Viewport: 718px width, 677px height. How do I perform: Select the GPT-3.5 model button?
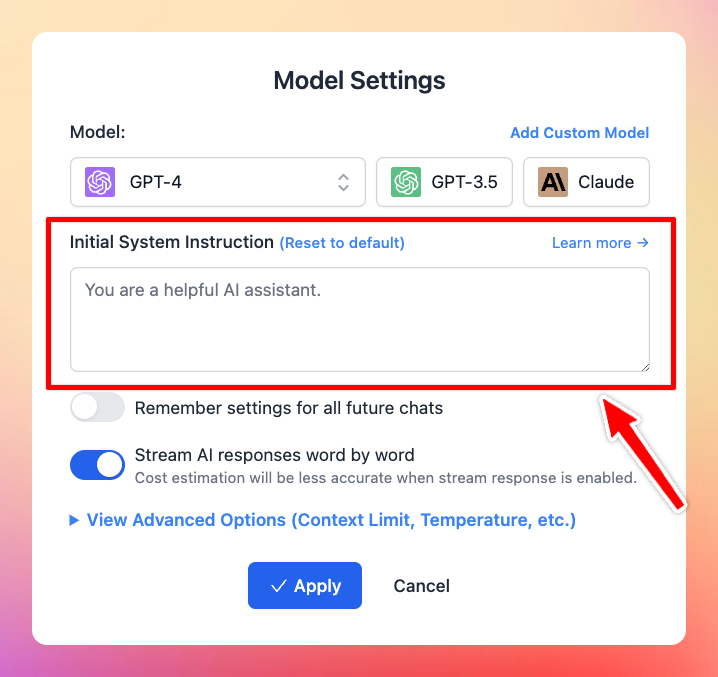pyautogui.click(x=444, y=182)
